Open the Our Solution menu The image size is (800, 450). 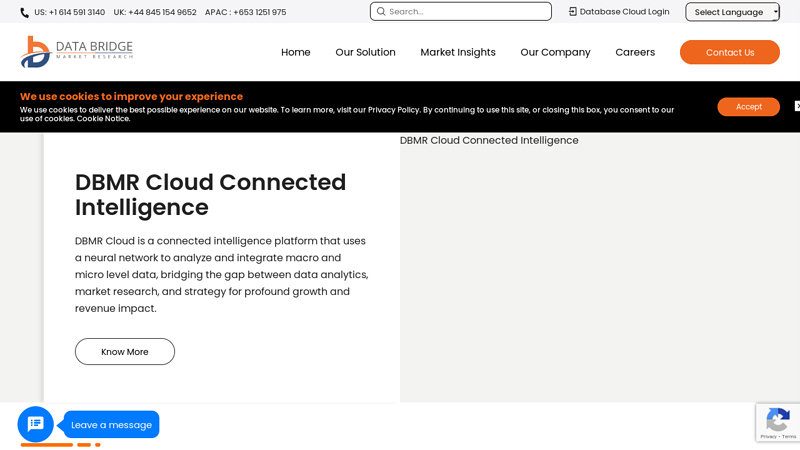[x=365, y=52]
